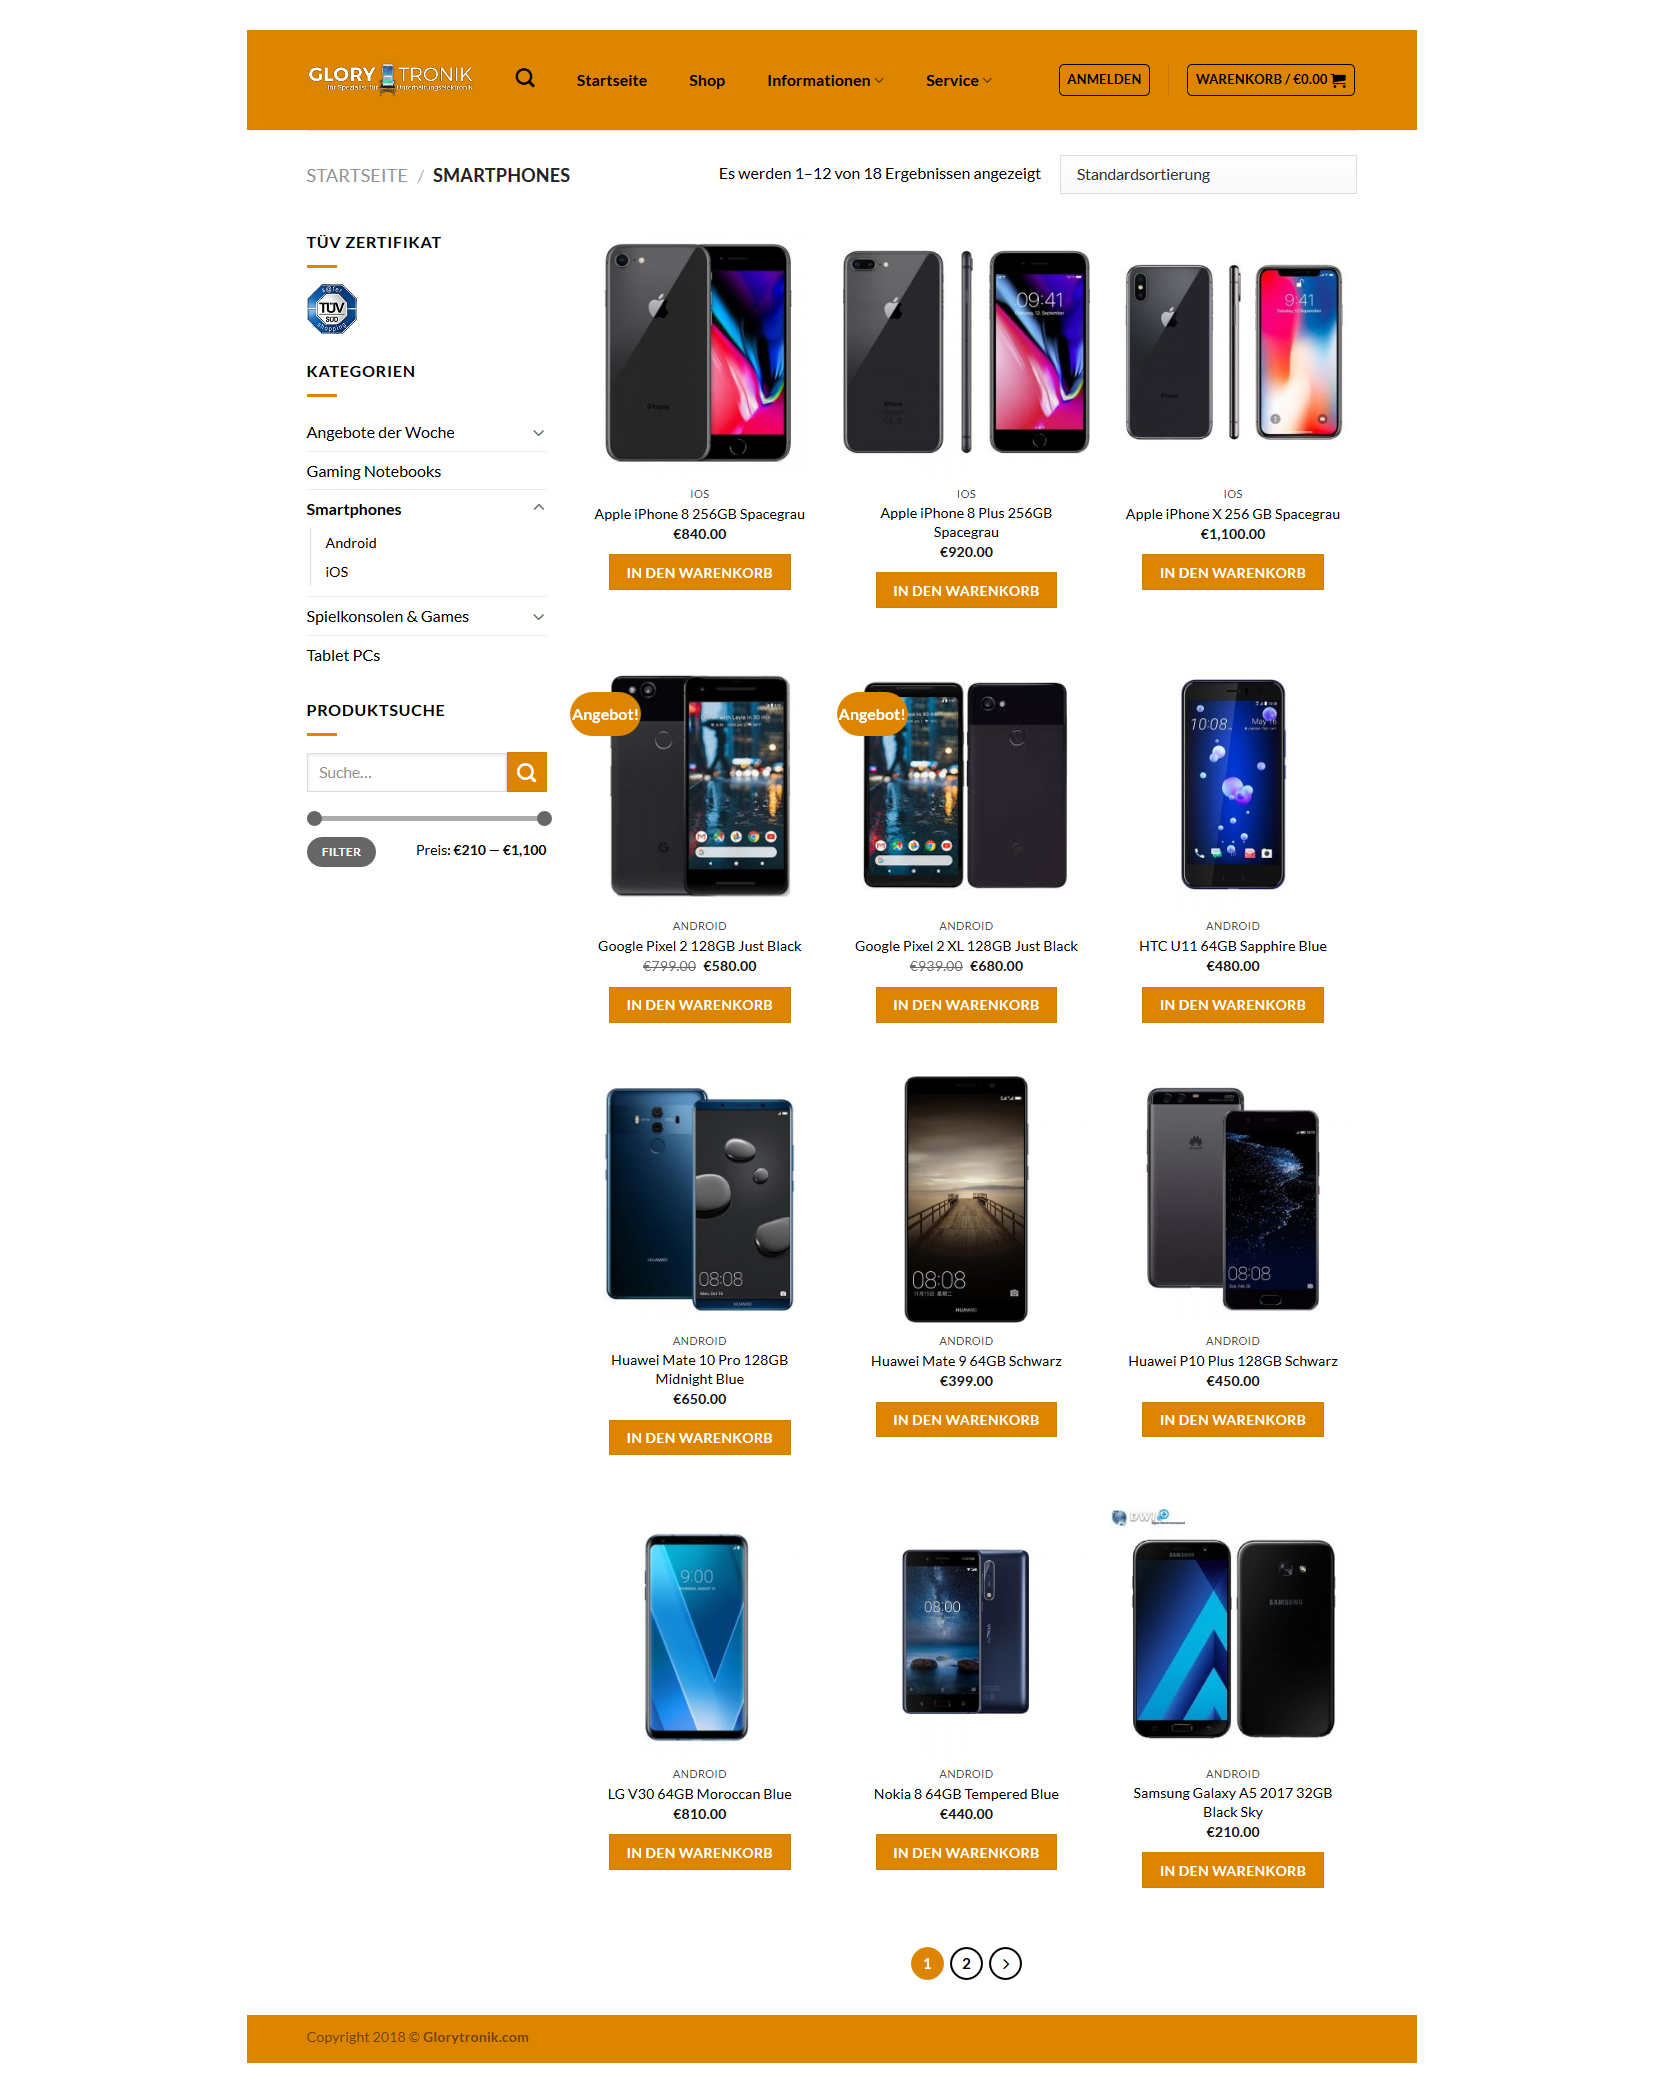The width and height of the screenshot is (1663, 2093).
Task: Select the iOS subcategory
Action: [x=337, y=572]
